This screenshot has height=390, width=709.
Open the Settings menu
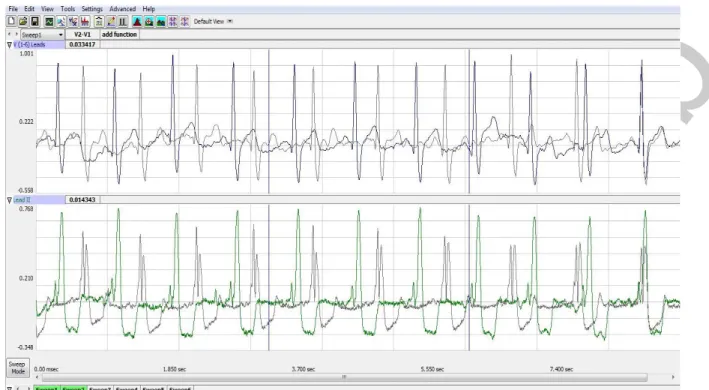click(x=92, y=9)
